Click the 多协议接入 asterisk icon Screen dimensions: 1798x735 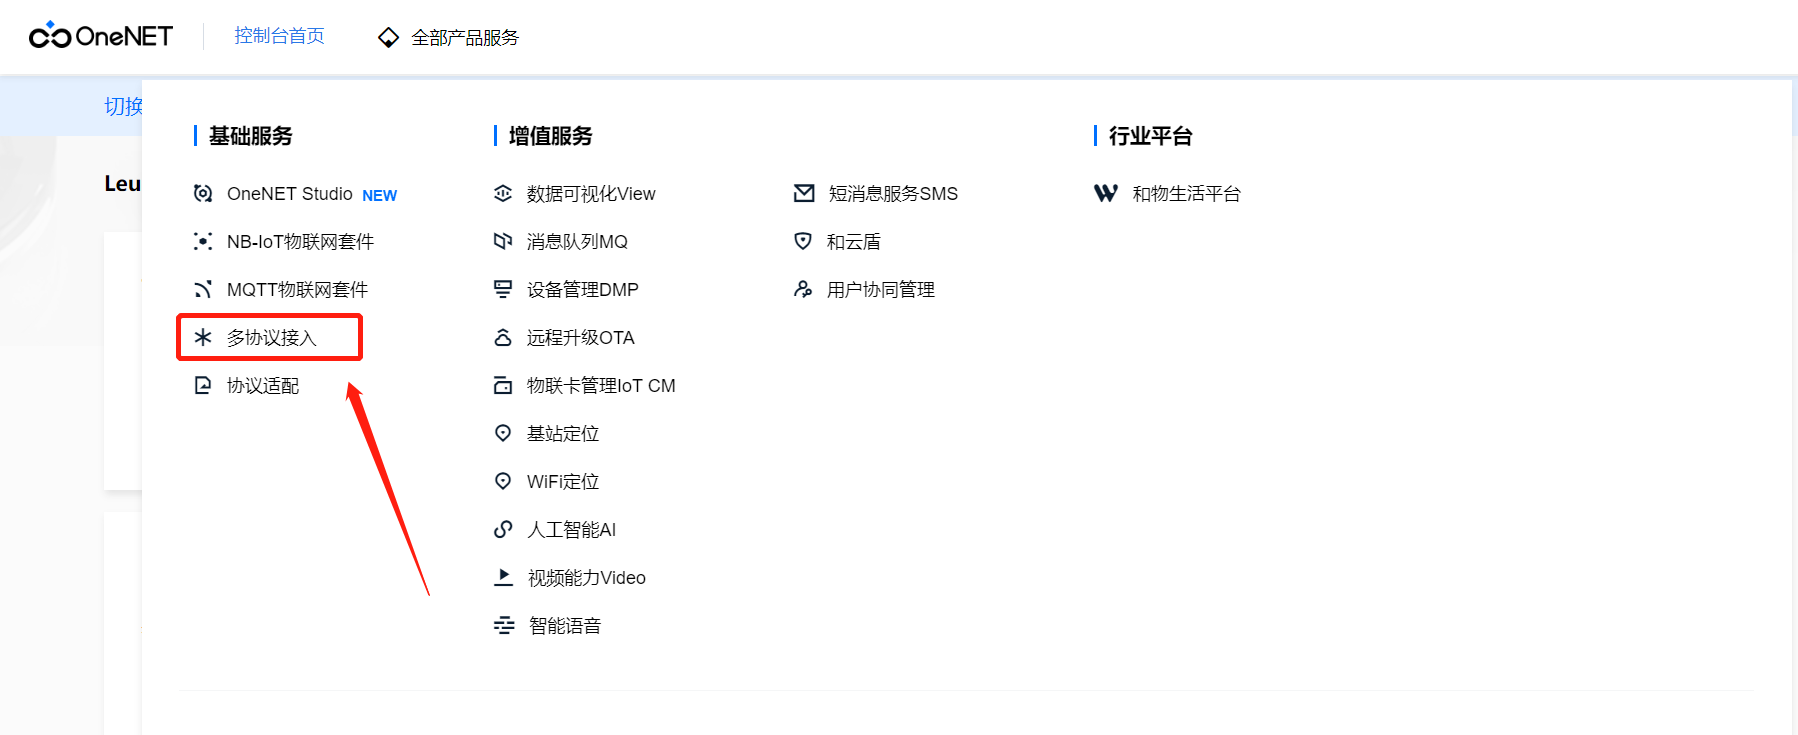(203, 337)
